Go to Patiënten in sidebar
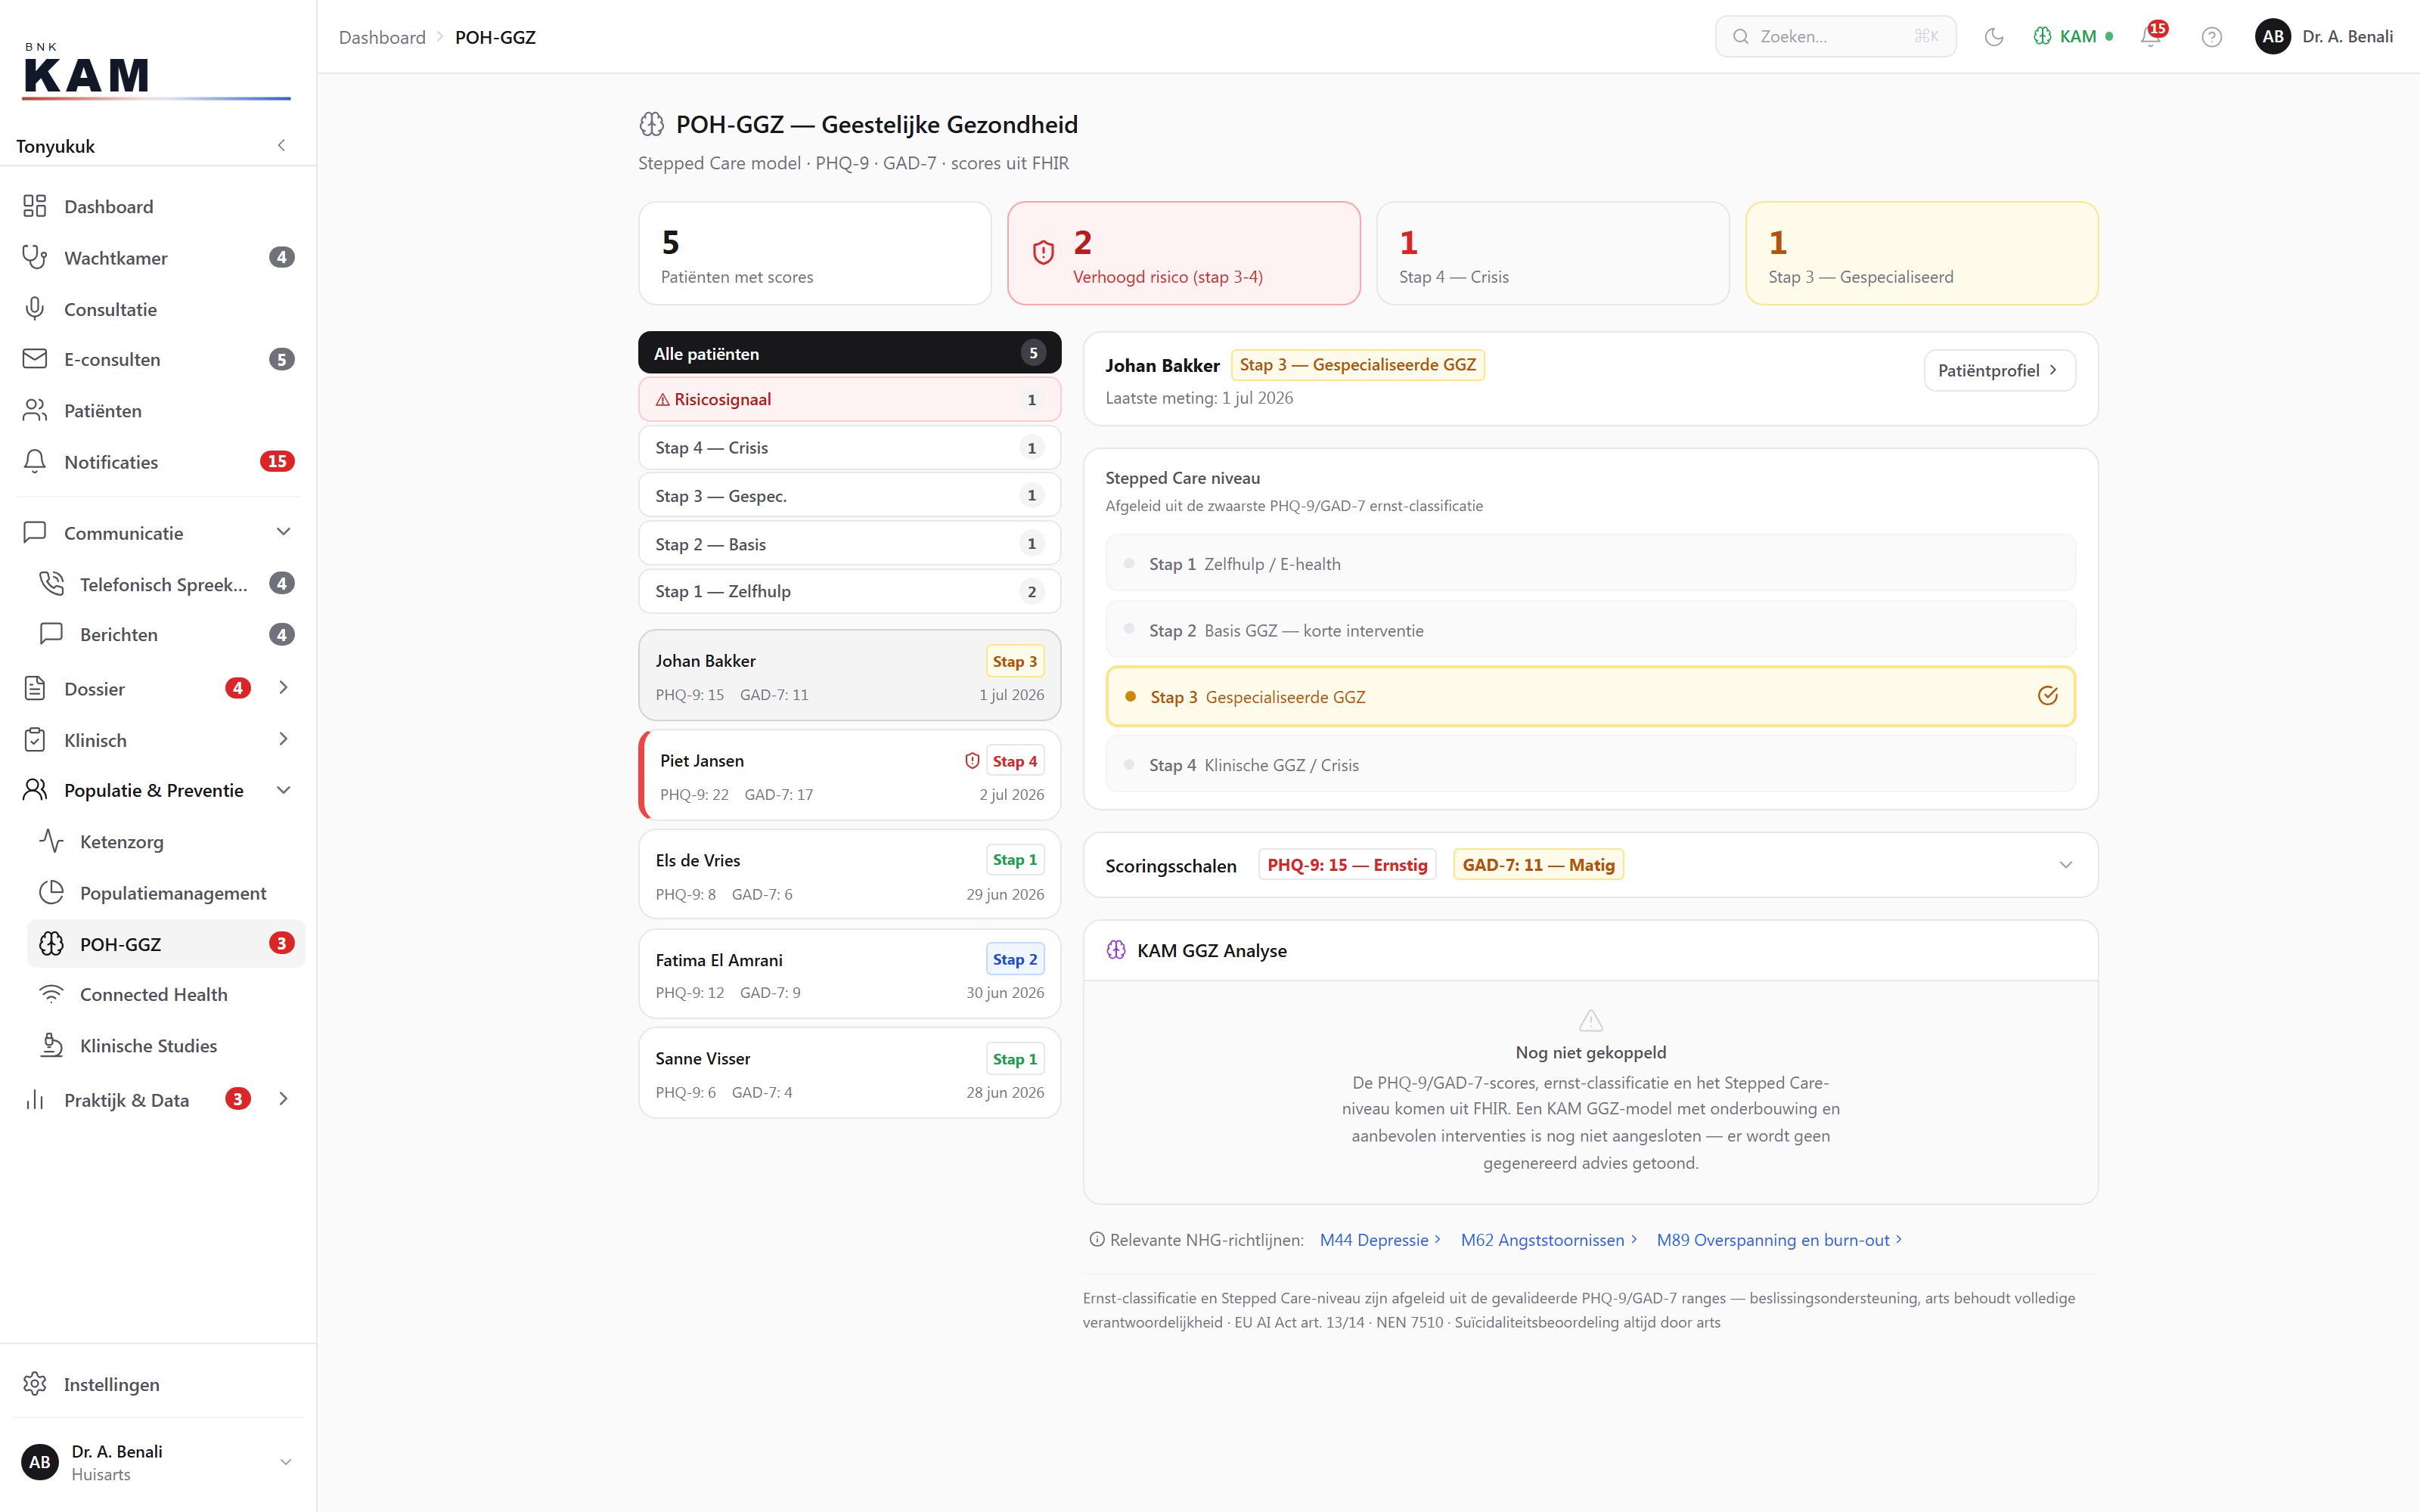Screen dimensions: 2420x1512 pyautogui.click(x=158, y=411)
